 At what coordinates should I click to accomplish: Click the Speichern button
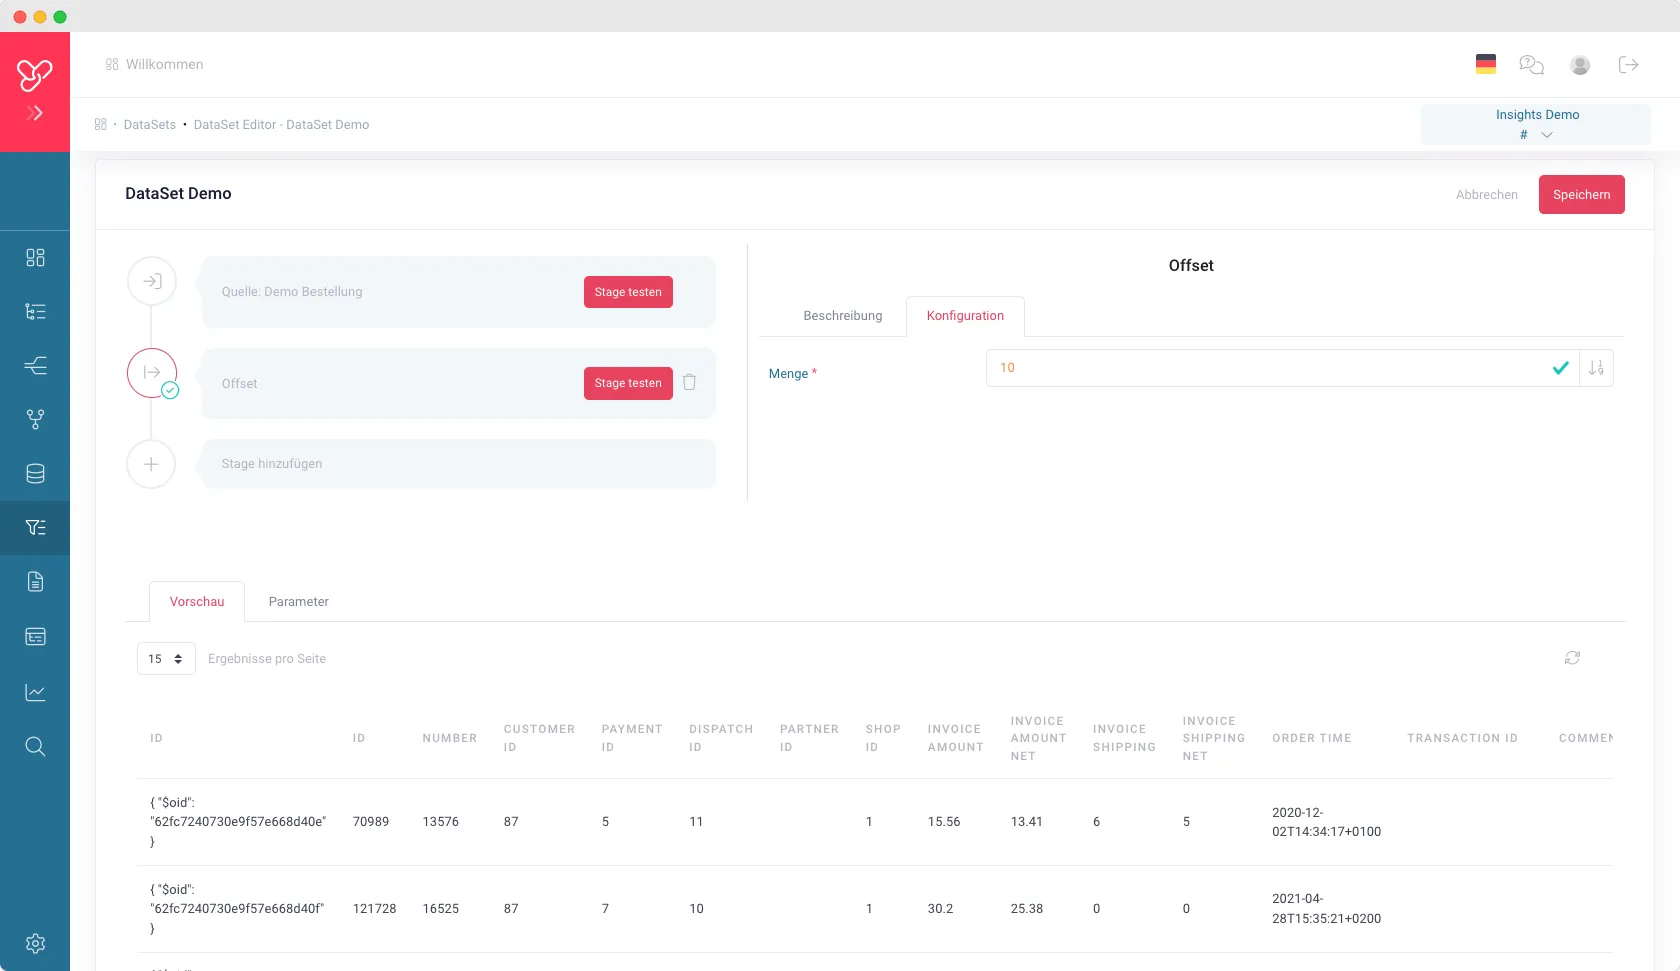1581,195
